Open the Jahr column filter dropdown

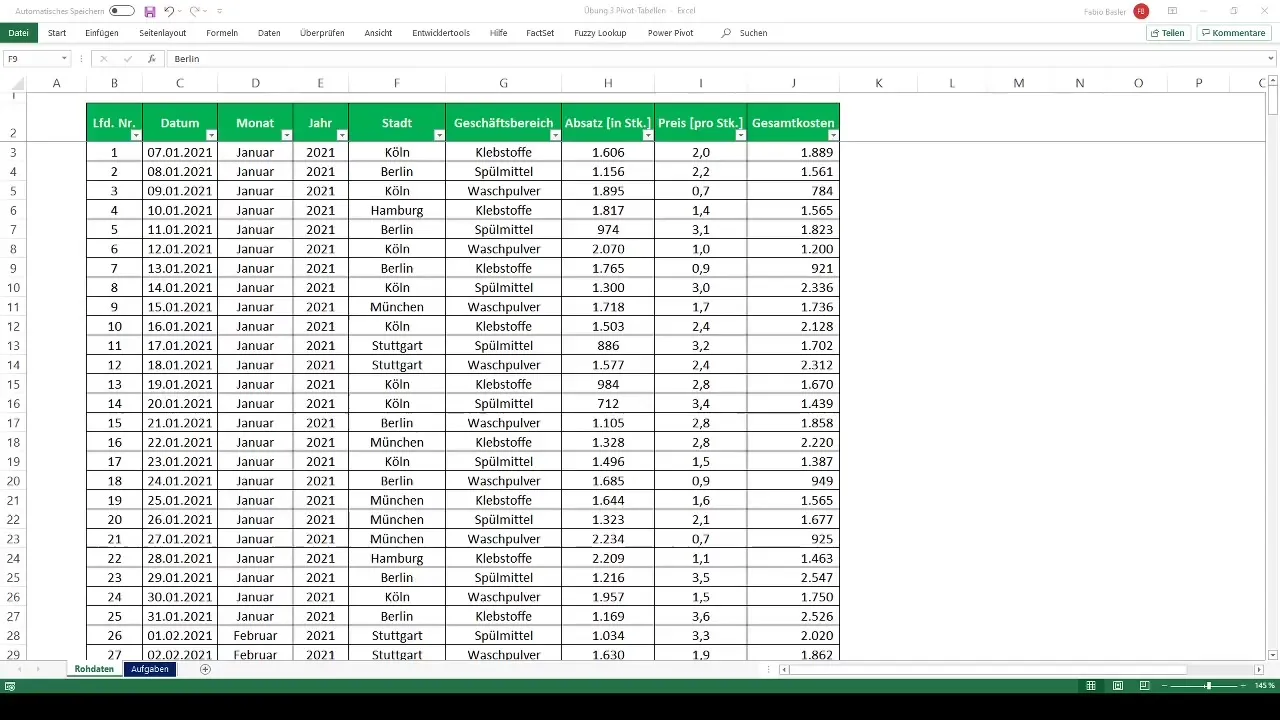(342, 135)
